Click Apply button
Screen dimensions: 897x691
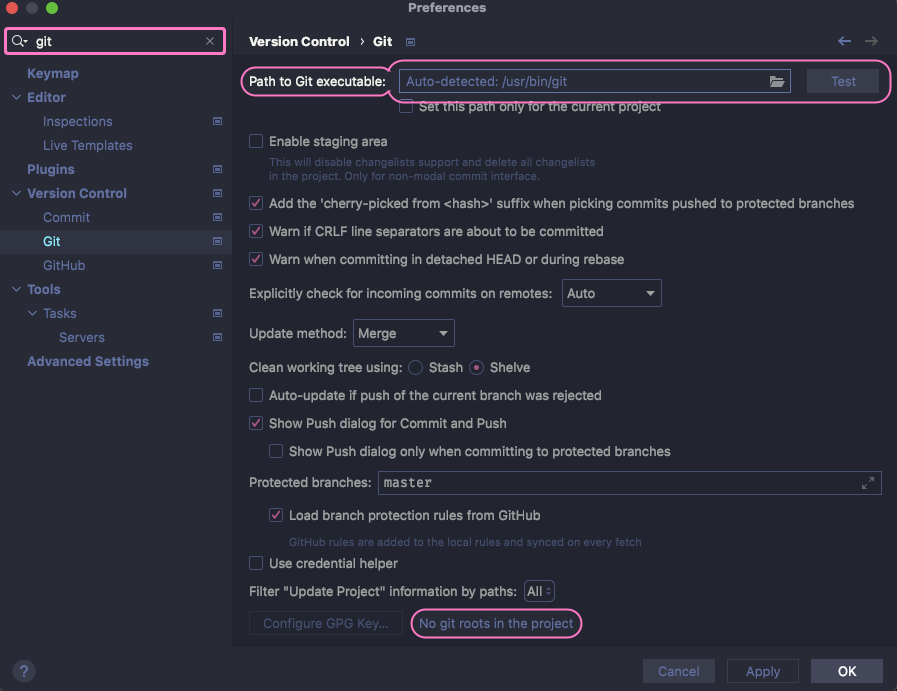point(763,671)
